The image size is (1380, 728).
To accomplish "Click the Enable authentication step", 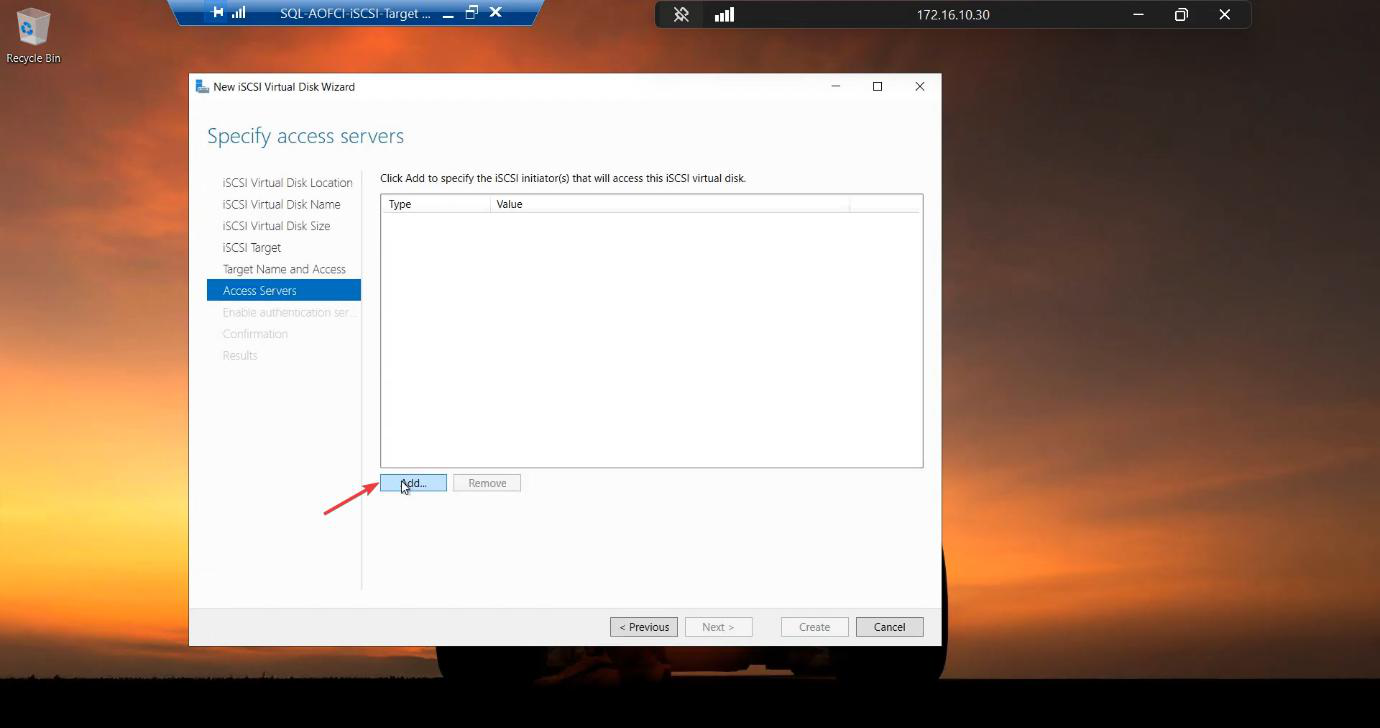I will click(289, 312).
